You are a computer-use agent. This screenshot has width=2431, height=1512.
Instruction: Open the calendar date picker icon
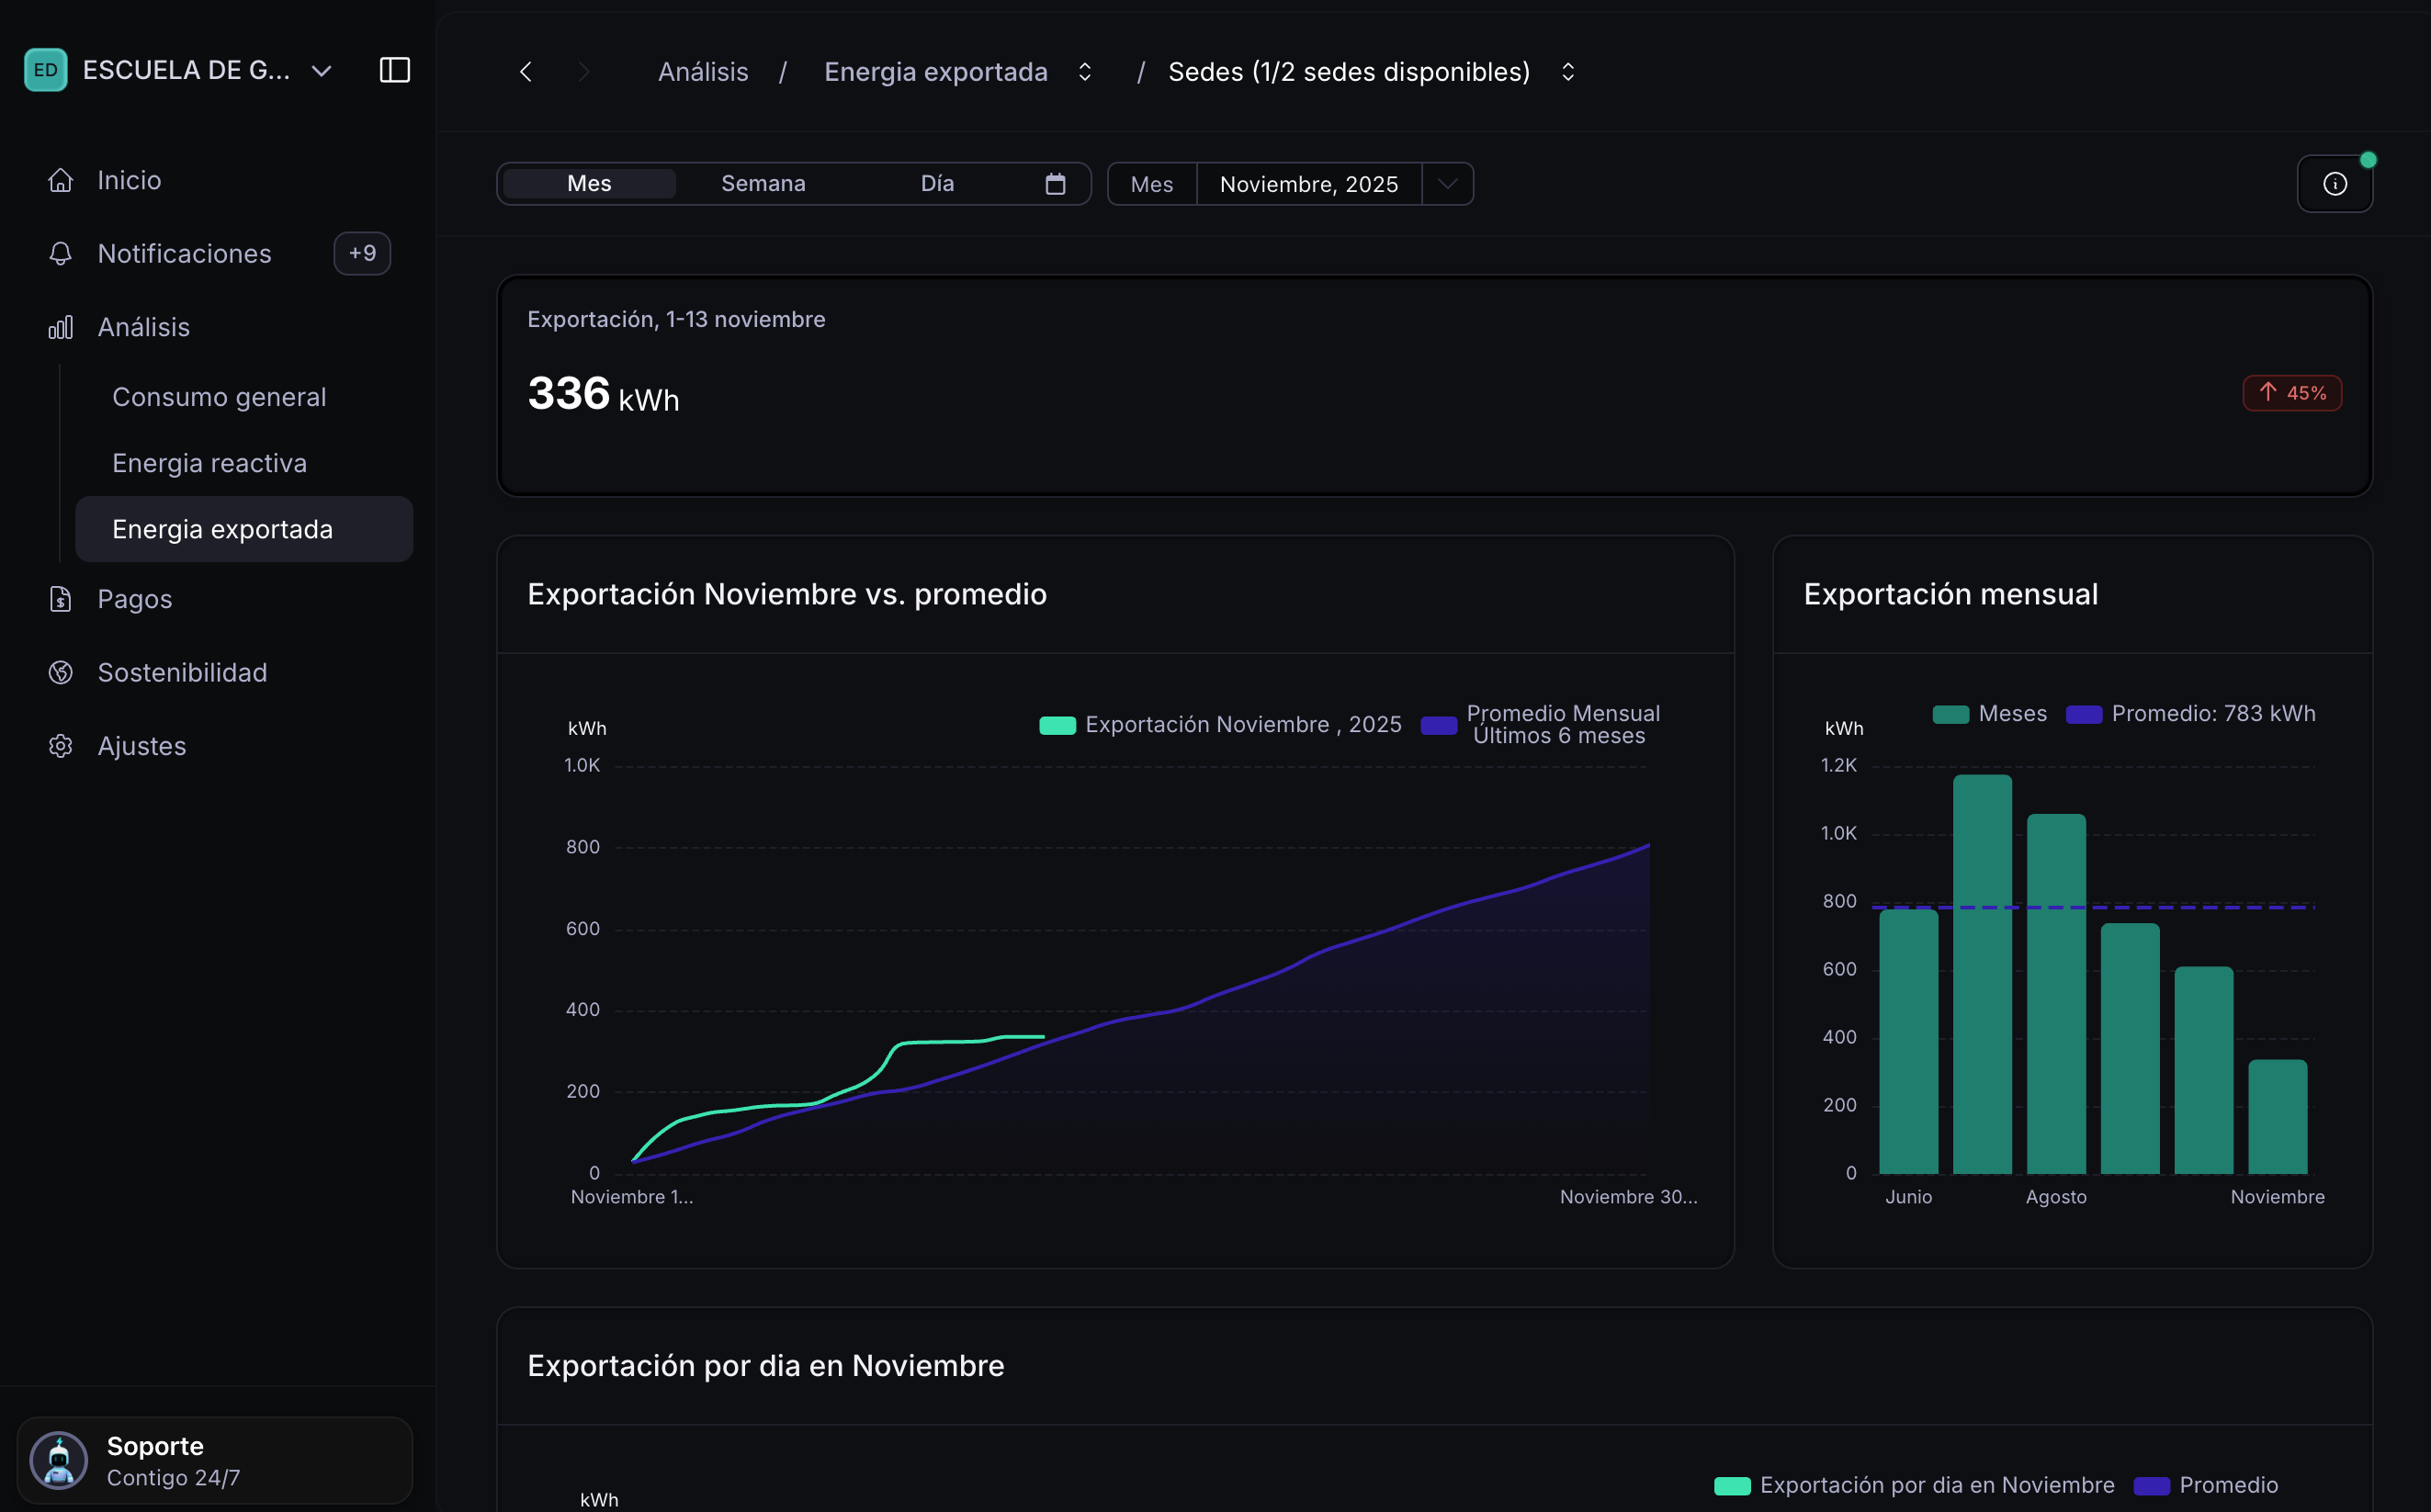click(x=1055, y=184)
